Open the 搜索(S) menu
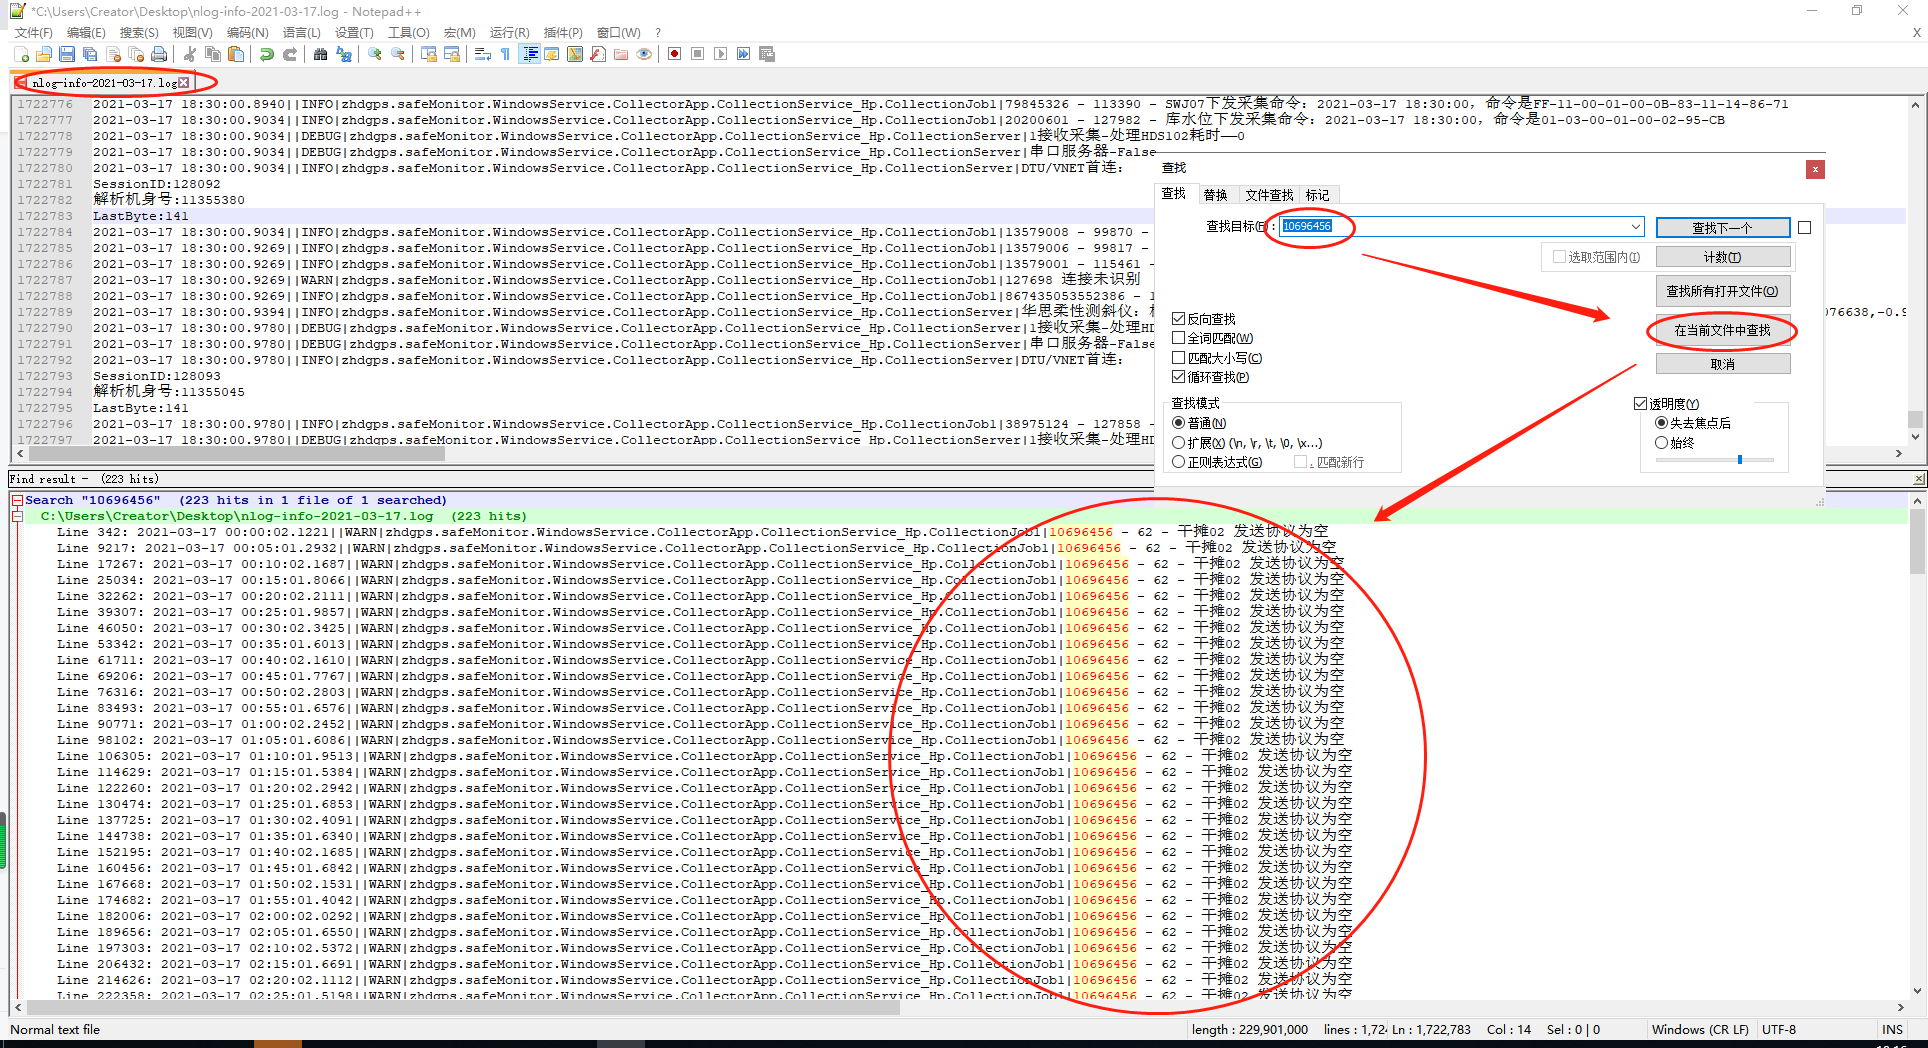The image size is (1928, 1048). coord(139,33)
